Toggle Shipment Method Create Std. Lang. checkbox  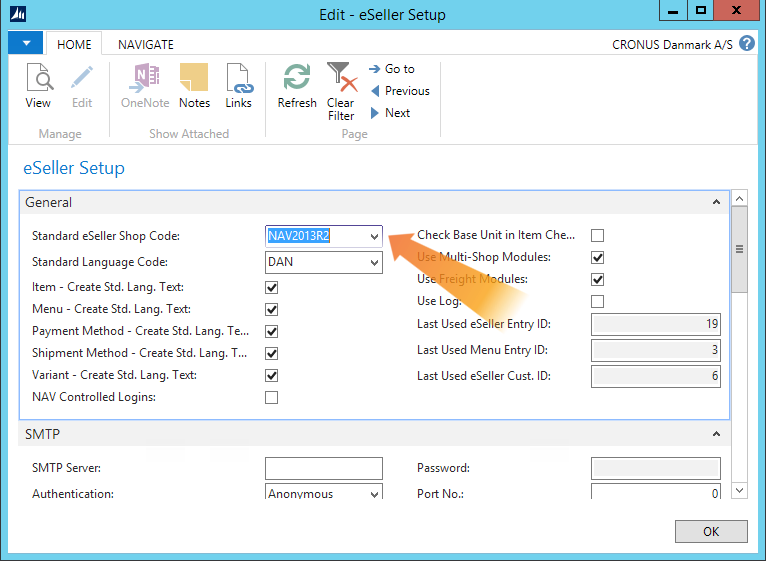272,353
